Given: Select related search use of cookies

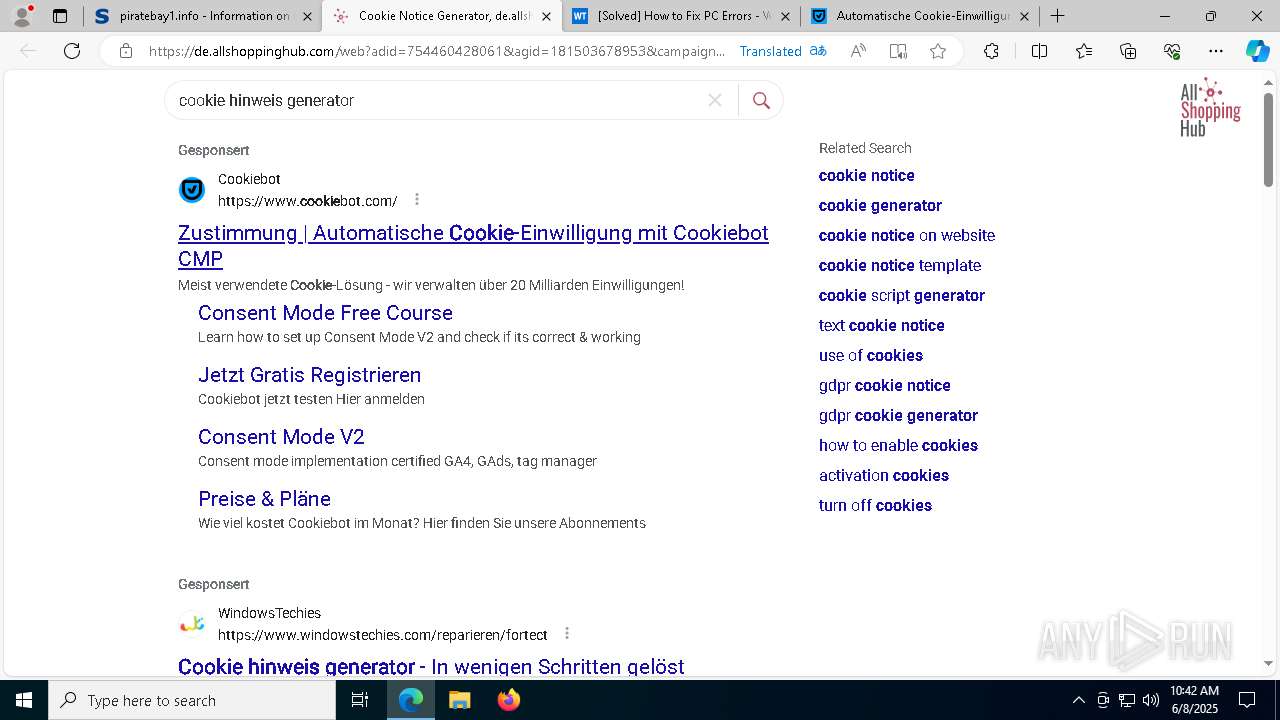Looking at the screenshot, I should tap(871, 355).
